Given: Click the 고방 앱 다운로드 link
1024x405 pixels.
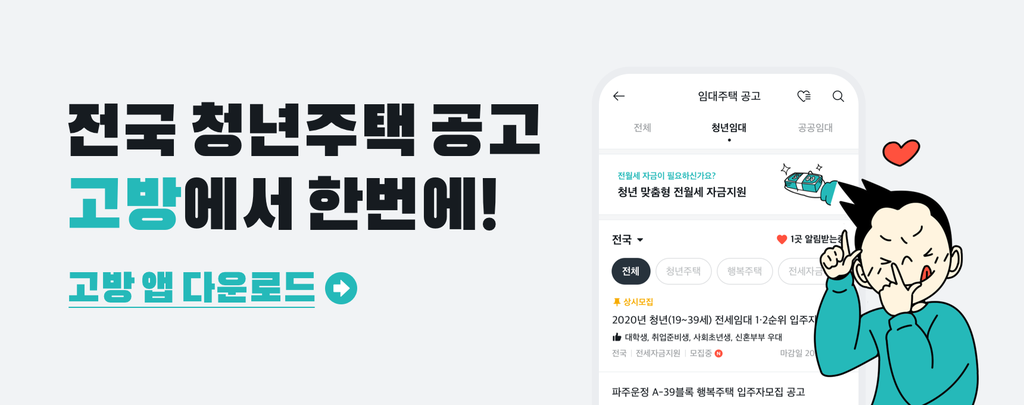Looking at the screenshot, I should coord(191,288).
